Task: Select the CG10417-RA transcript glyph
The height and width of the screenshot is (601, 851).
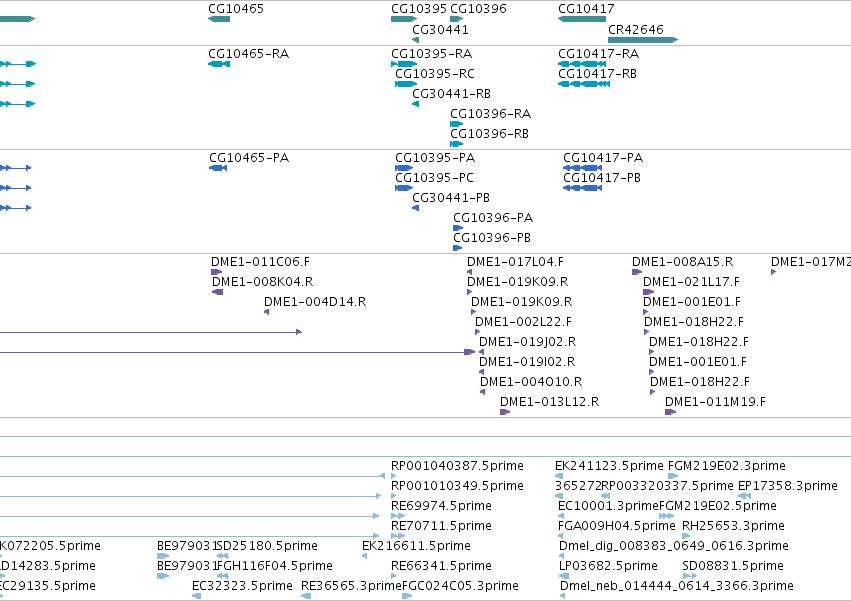Action: (x=582, y=64)
